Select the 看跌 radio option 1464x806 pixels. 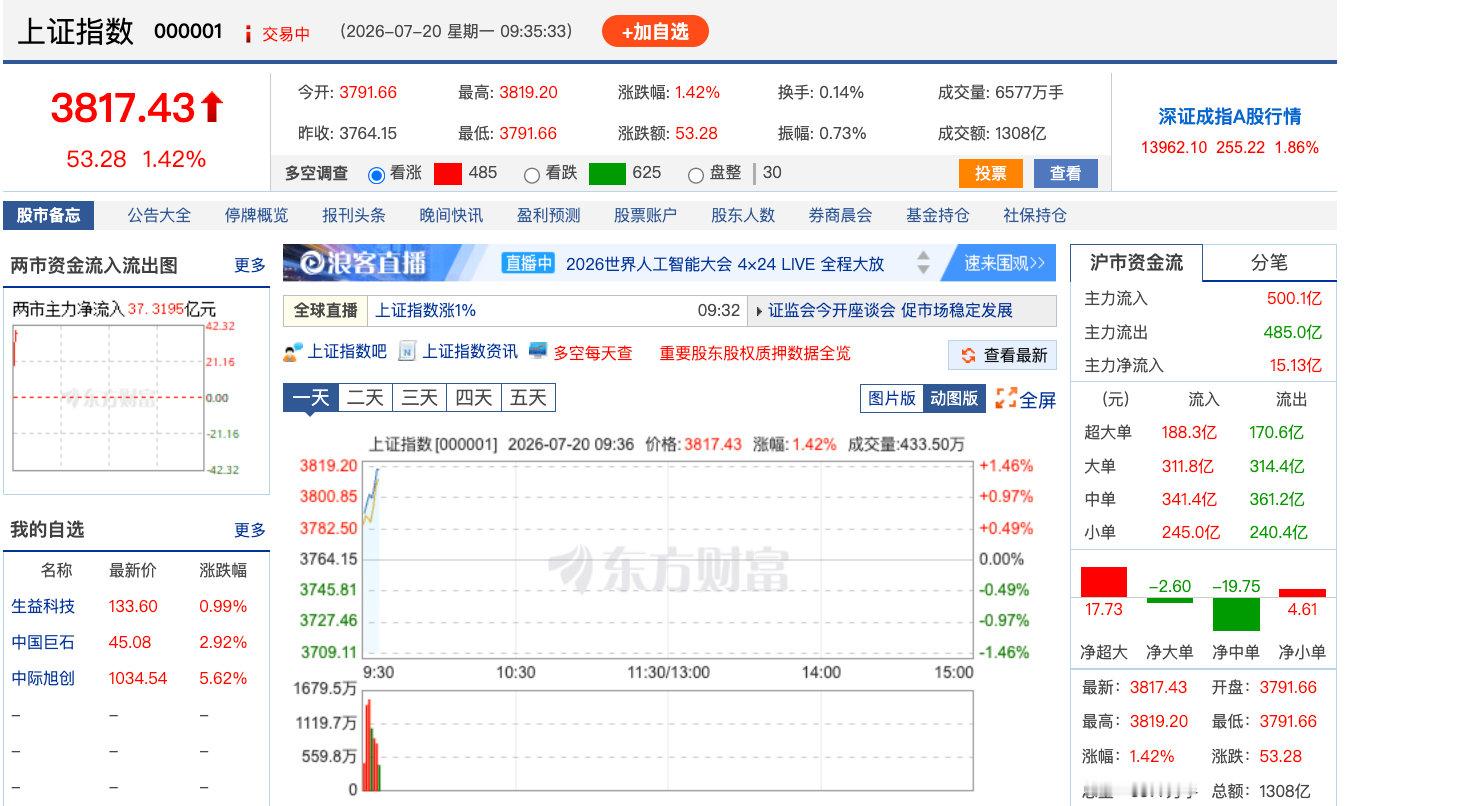[532, 175]
